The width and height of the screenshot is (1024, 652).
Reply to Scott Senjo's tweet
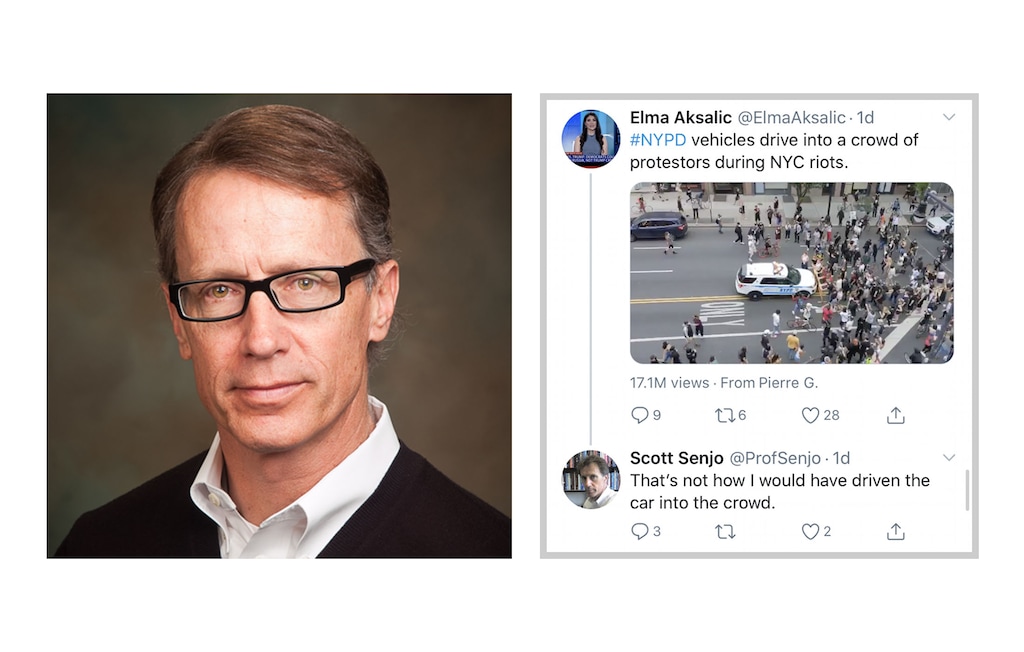[x=640, y=531]
